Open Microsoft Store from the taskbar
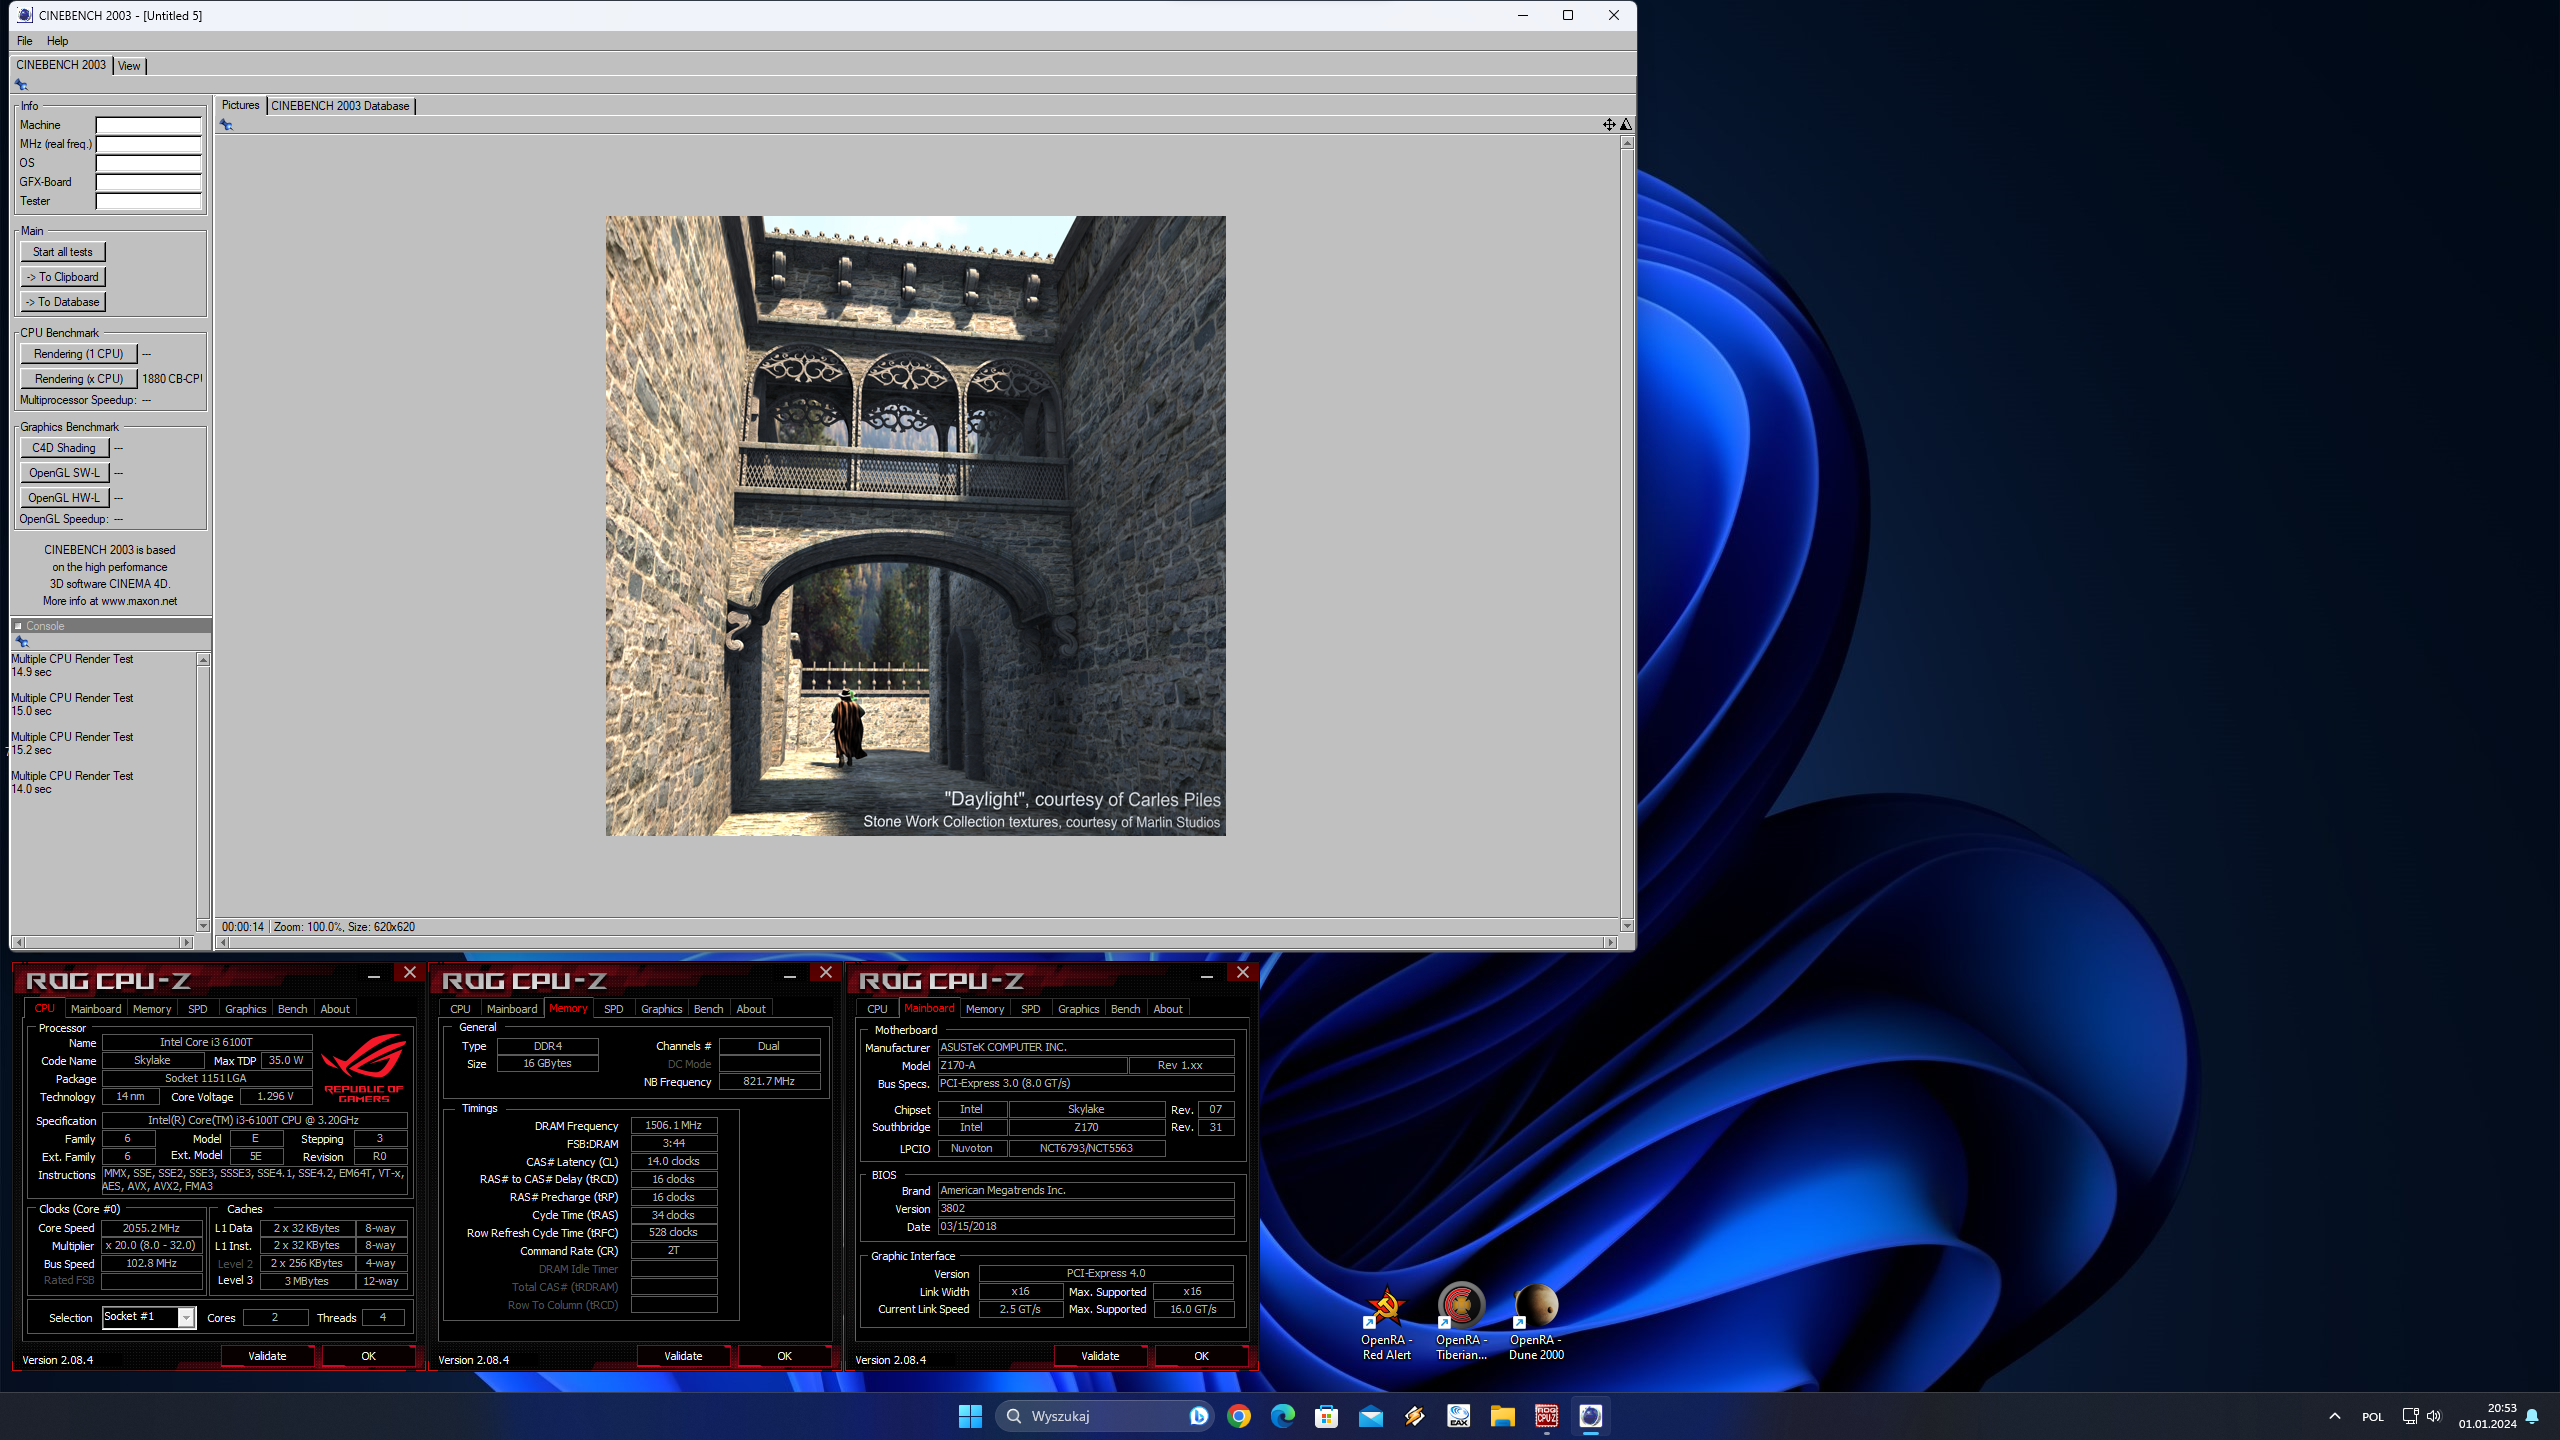Image resolution: width=2560 pixels, height=1440 pixels. [x=1326, y=1416]
